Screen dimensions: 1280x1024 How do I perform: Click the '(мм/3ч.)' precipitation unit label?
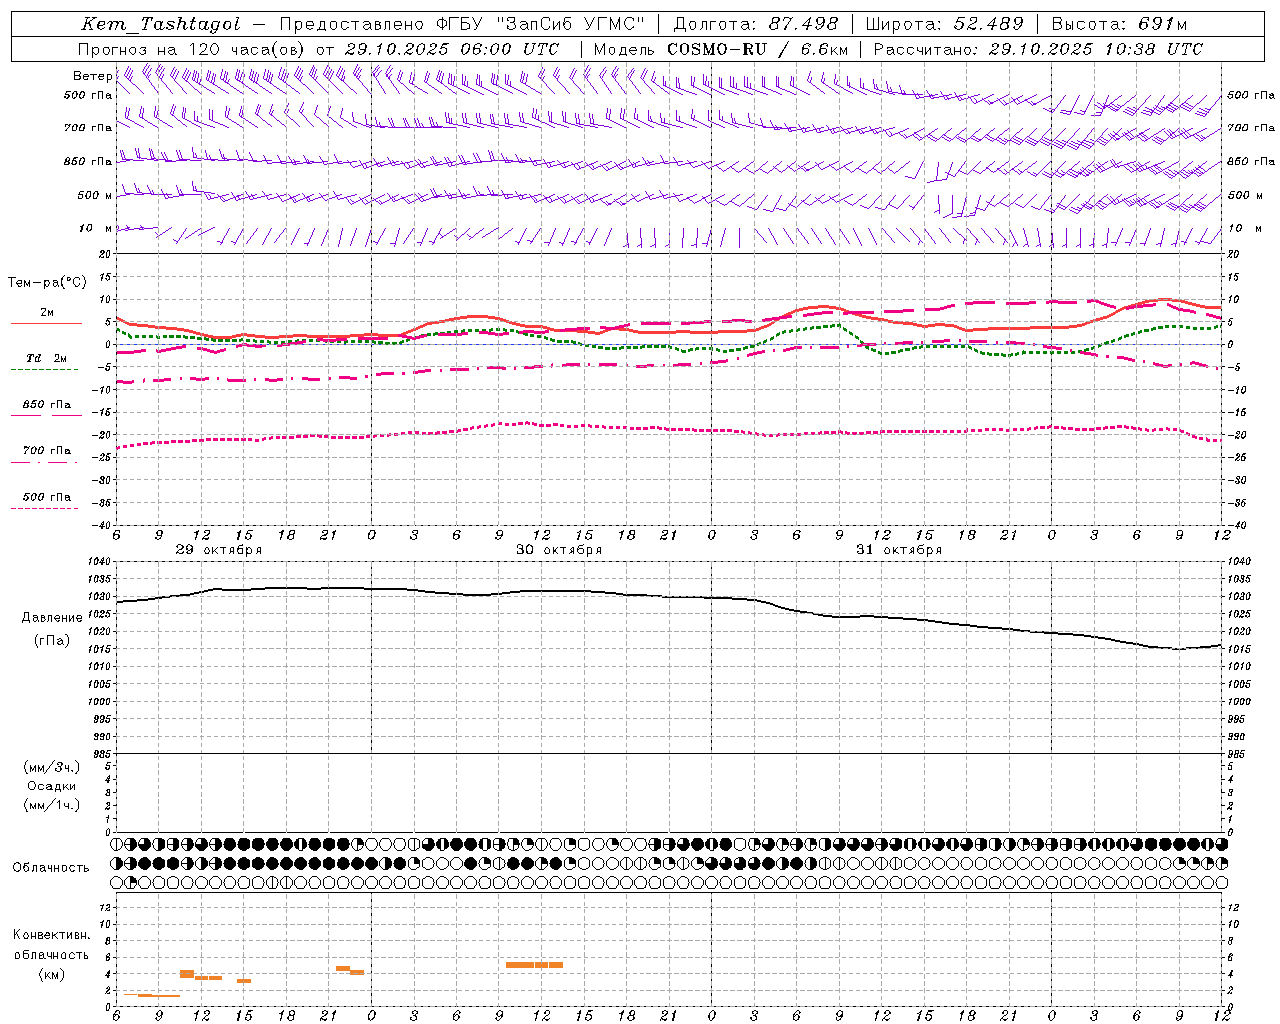[x=52, y=767]
